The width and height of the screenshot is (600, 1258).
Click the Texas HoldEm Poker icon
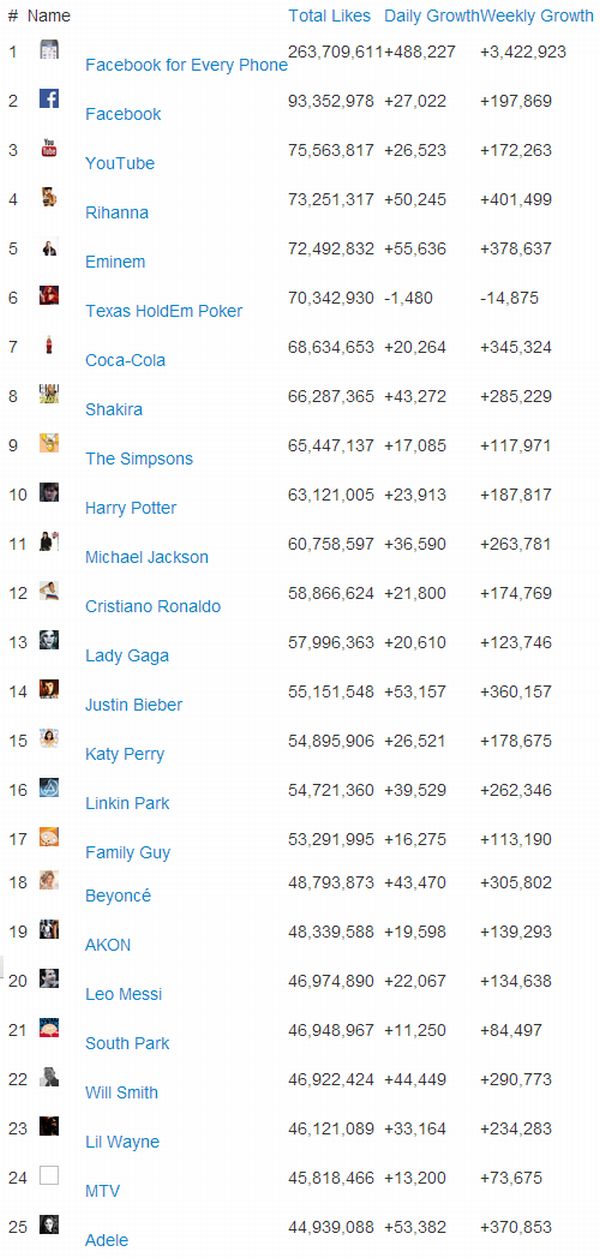[x=49, y=295]
